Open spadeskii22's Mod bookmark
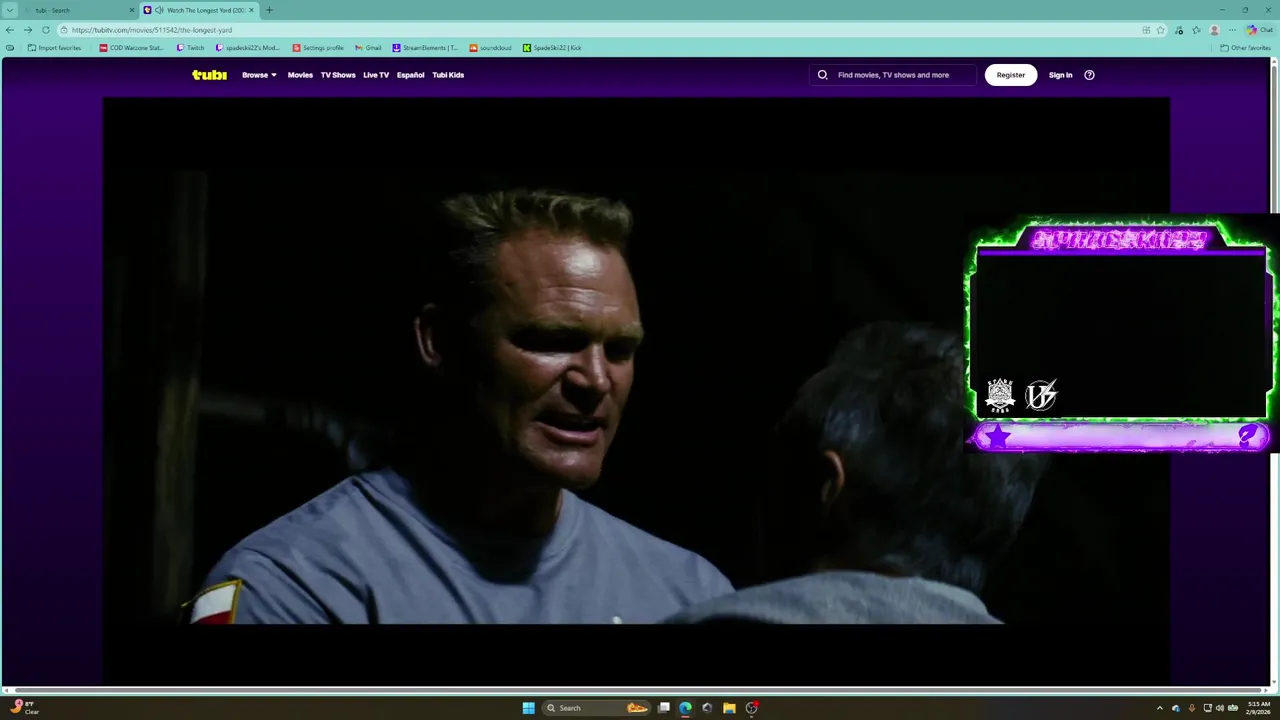This screenshot has width=1280, height=720. coord(248,48)
